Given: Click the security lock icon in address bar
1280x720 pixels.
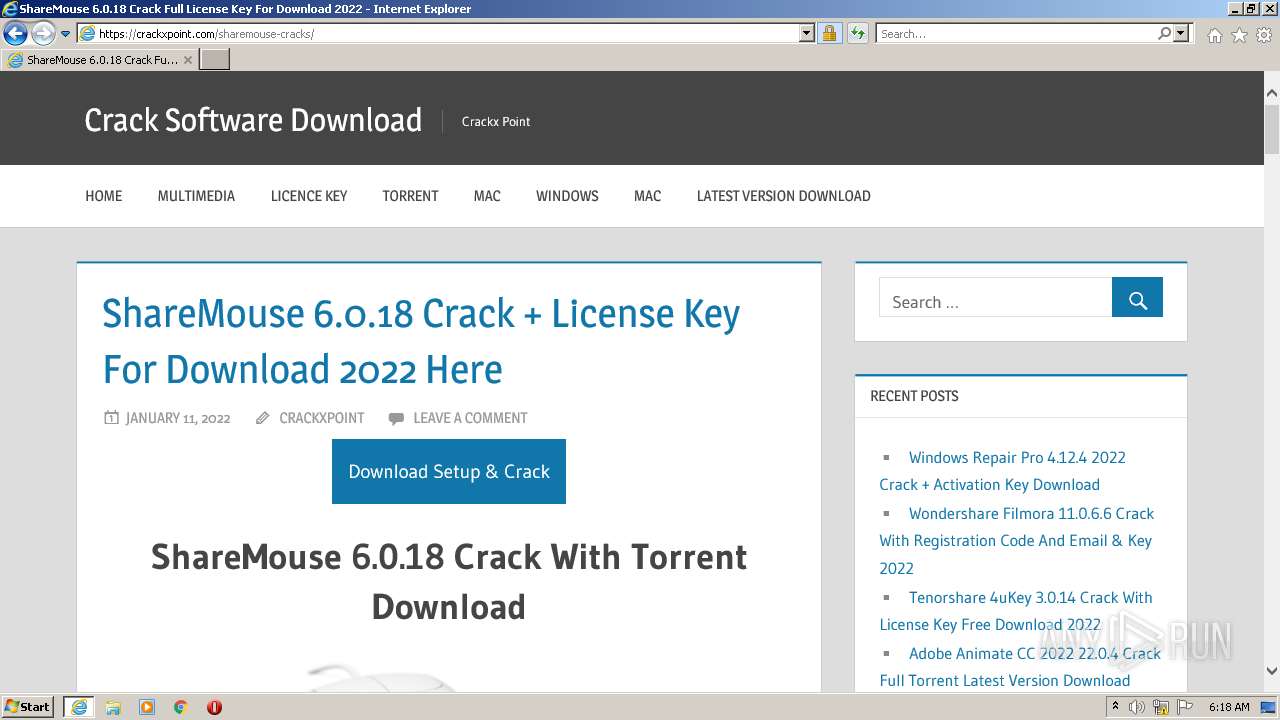Looking at the screenshot, I should coord(829,34).
